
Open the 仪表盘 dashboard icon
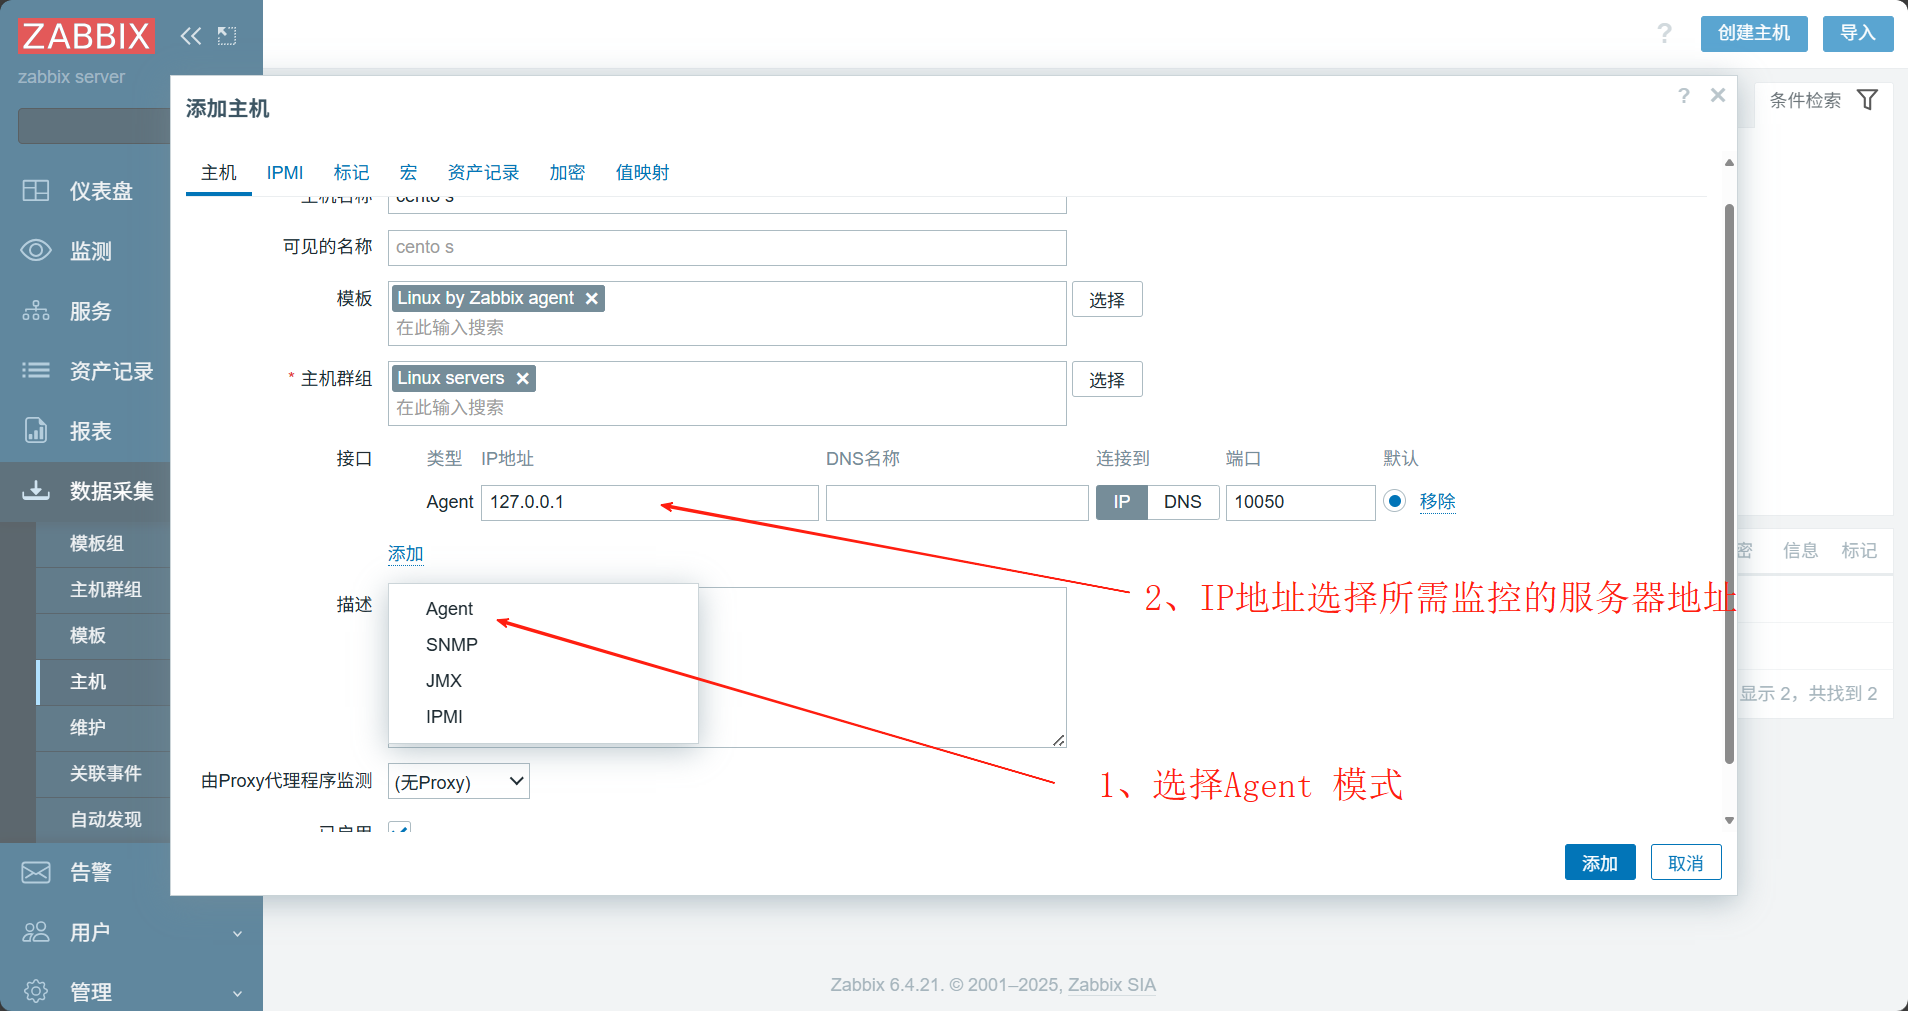[x=36, y=191]
